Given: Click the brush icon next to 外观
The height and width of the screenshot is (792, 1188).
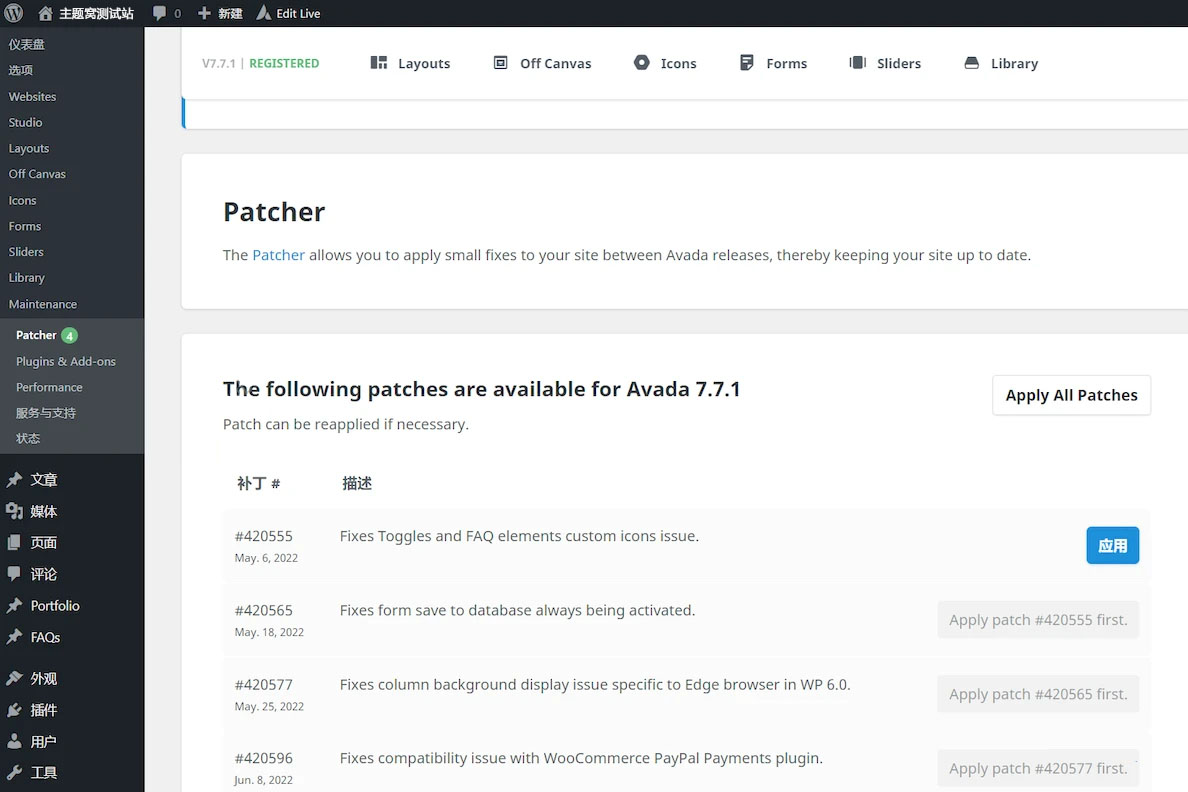Looking at the screenshot, I should coord(14,678).
